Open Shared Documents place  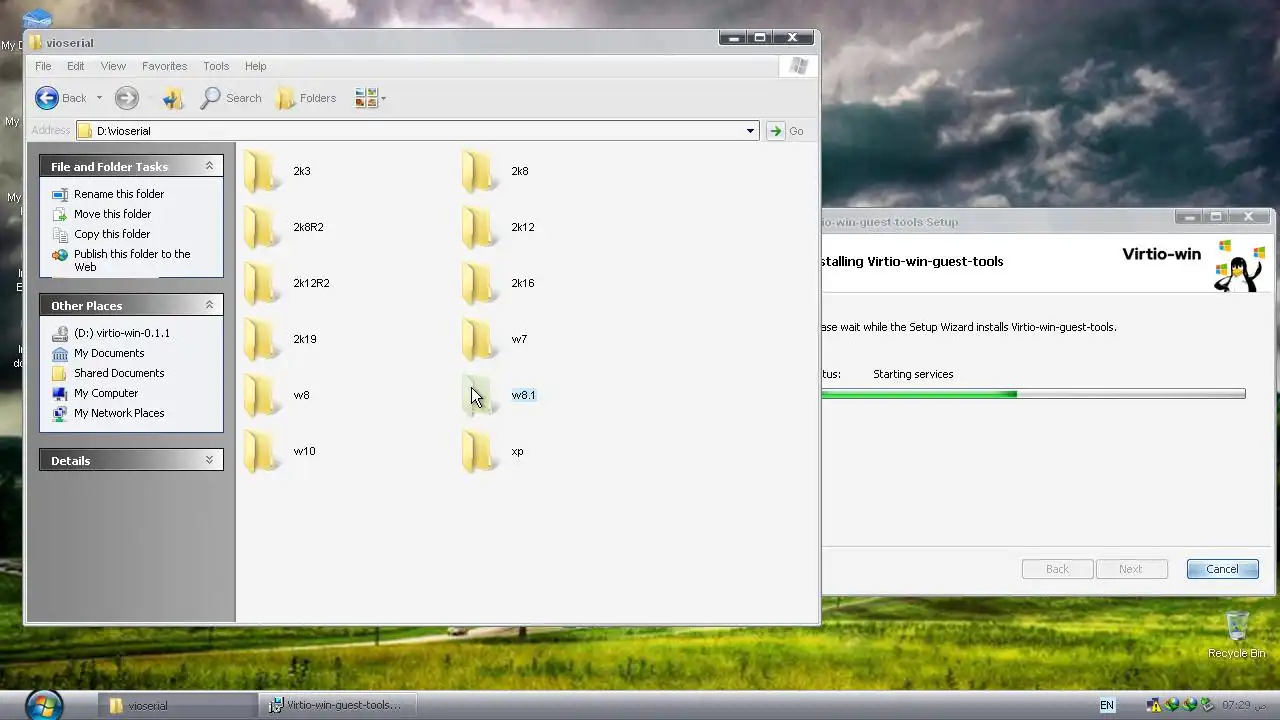tap(119, 373)
